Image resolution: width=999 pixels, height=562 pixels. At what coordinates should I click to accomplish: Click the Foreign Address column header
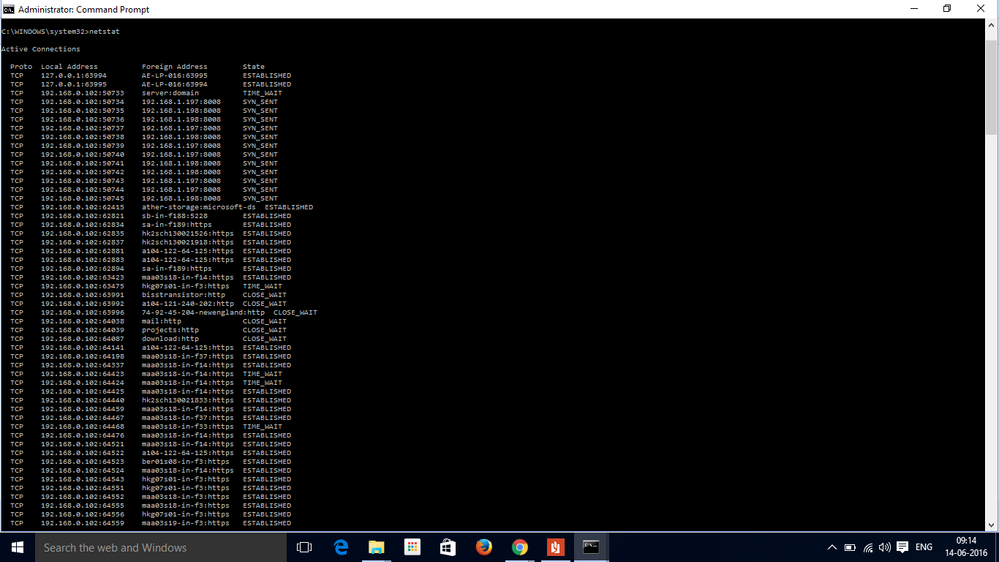175,66
